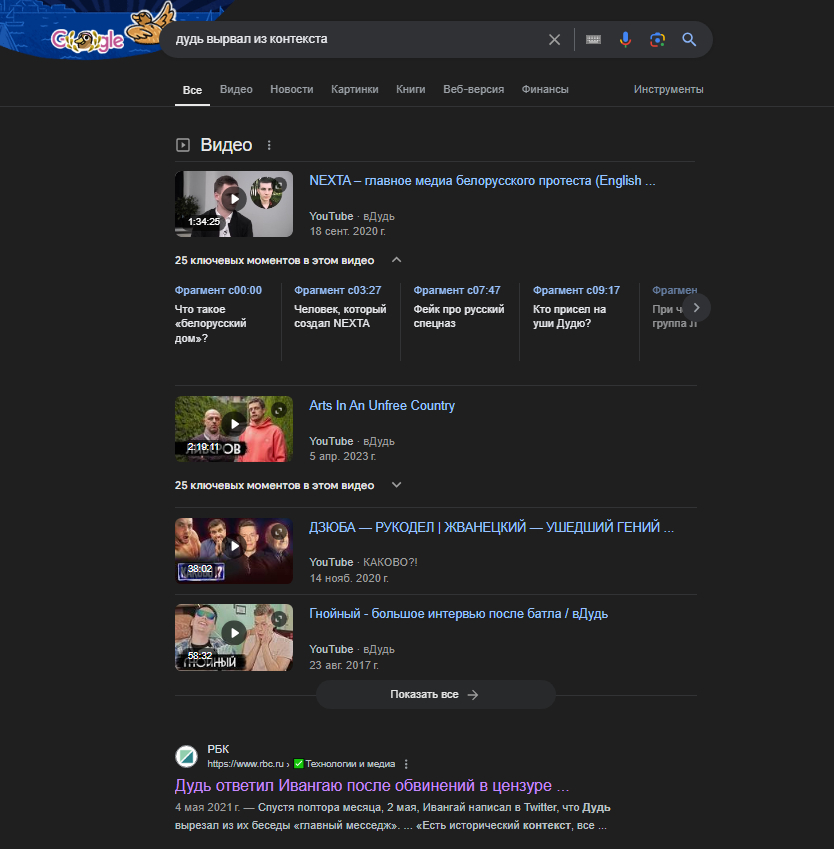Open Google Lens image search icon
The image size is (834, 849).
pyautogui.click(x=657, y=40)
